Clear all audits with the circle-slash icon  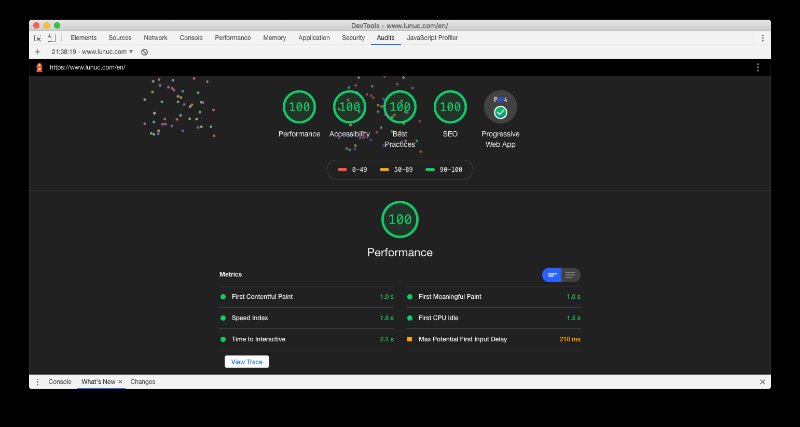click(x=144, y=52)
